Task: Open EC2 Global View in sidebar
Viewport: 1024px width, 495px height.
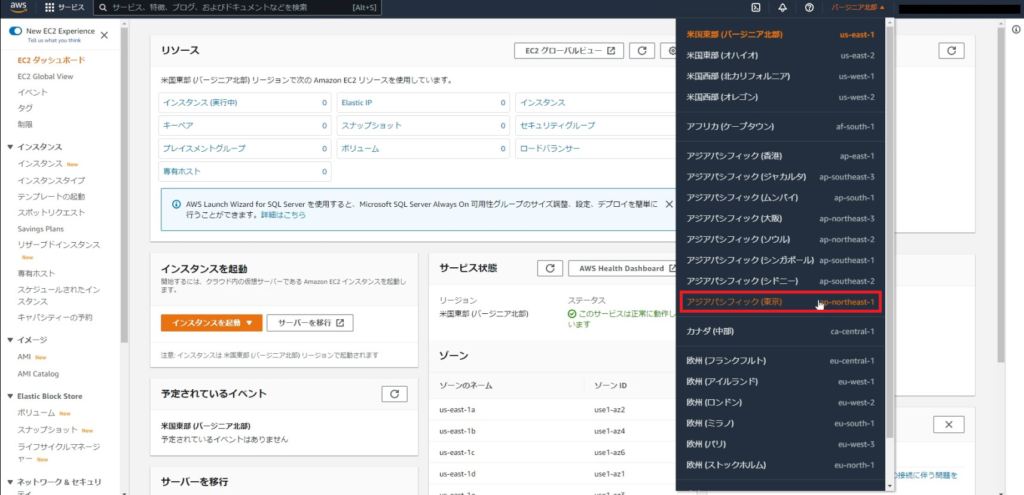Action: tap(45, 76)
